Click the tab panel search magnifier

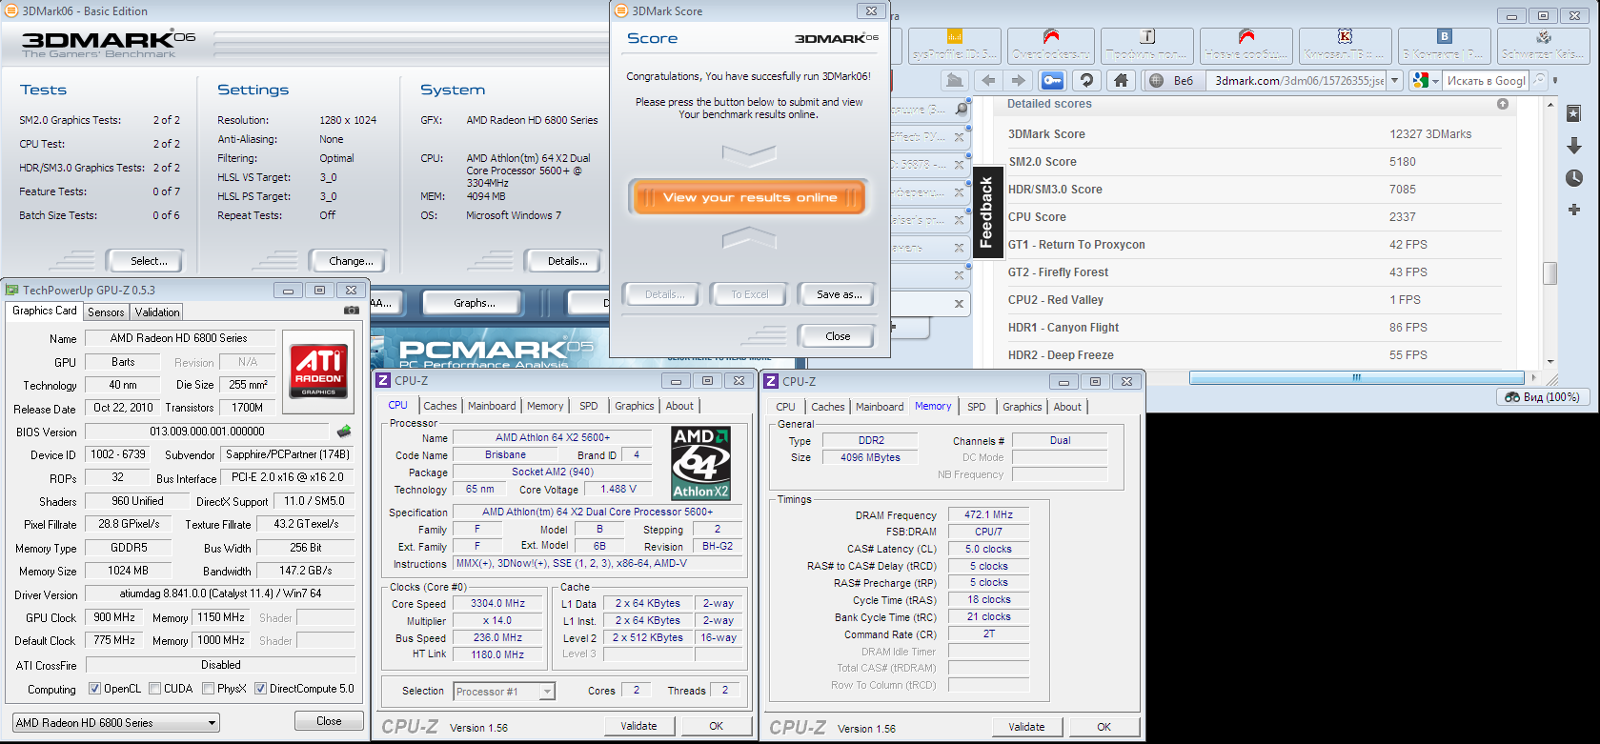961,108
